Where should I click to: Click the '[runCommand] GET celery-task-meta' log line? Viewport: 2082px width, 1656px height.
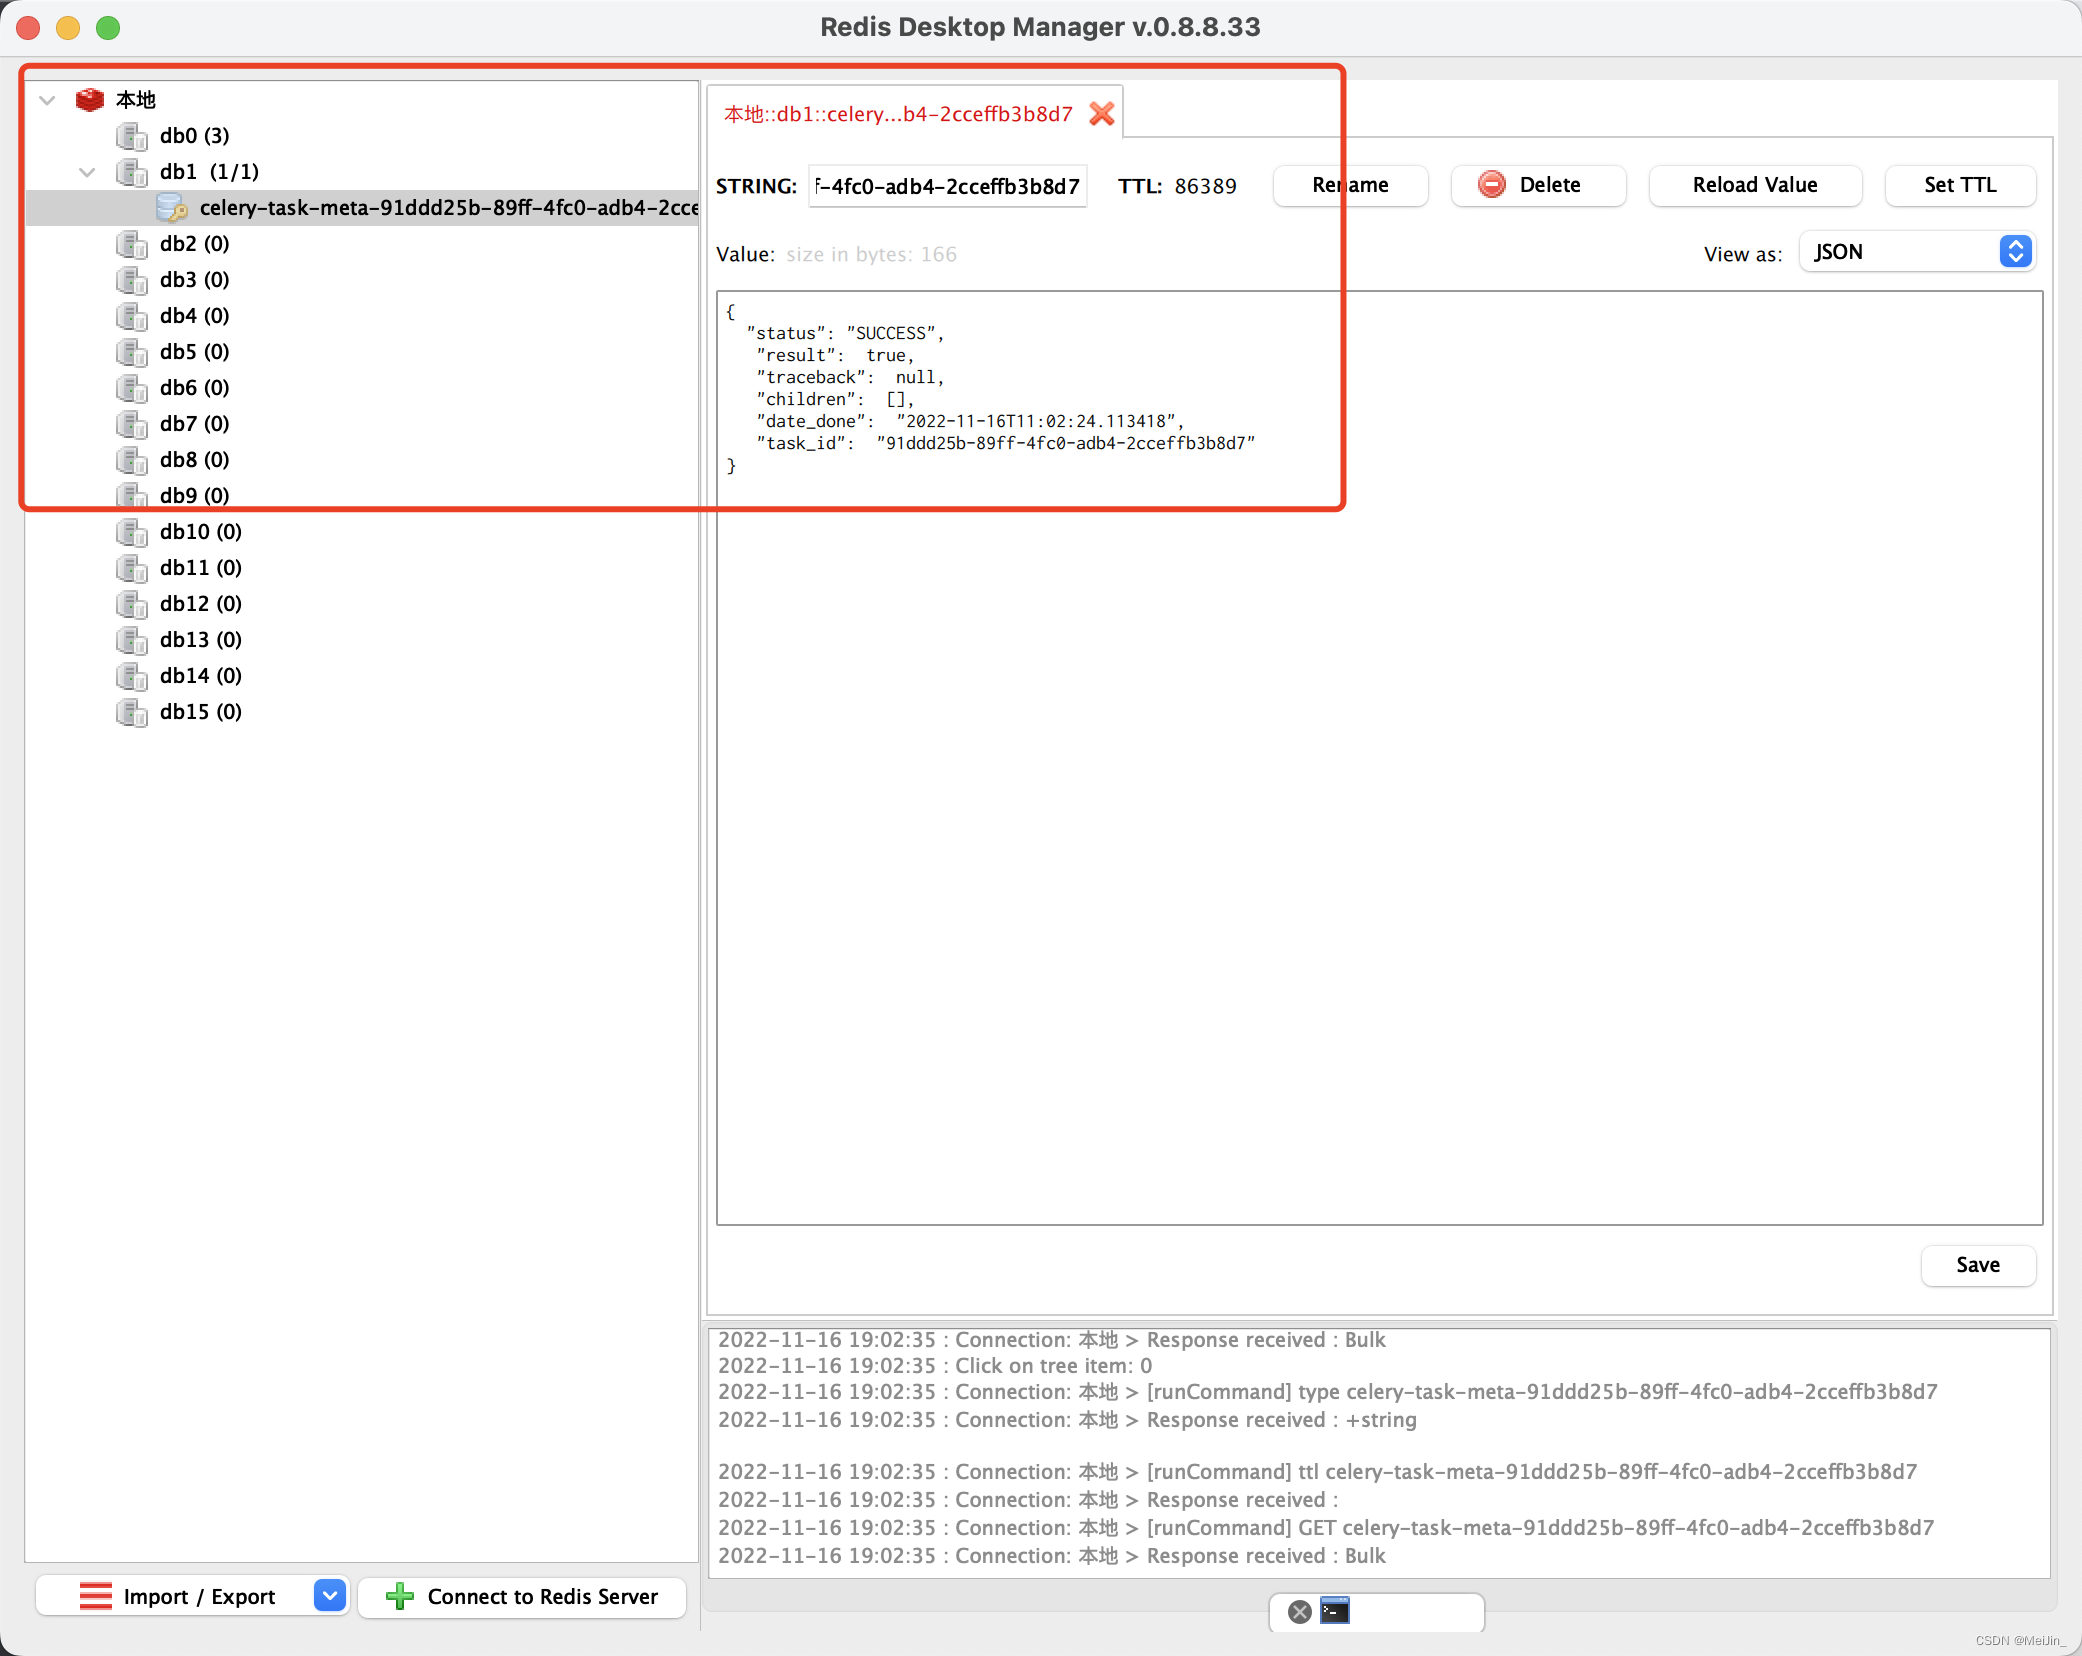tap(1326, 1528)
